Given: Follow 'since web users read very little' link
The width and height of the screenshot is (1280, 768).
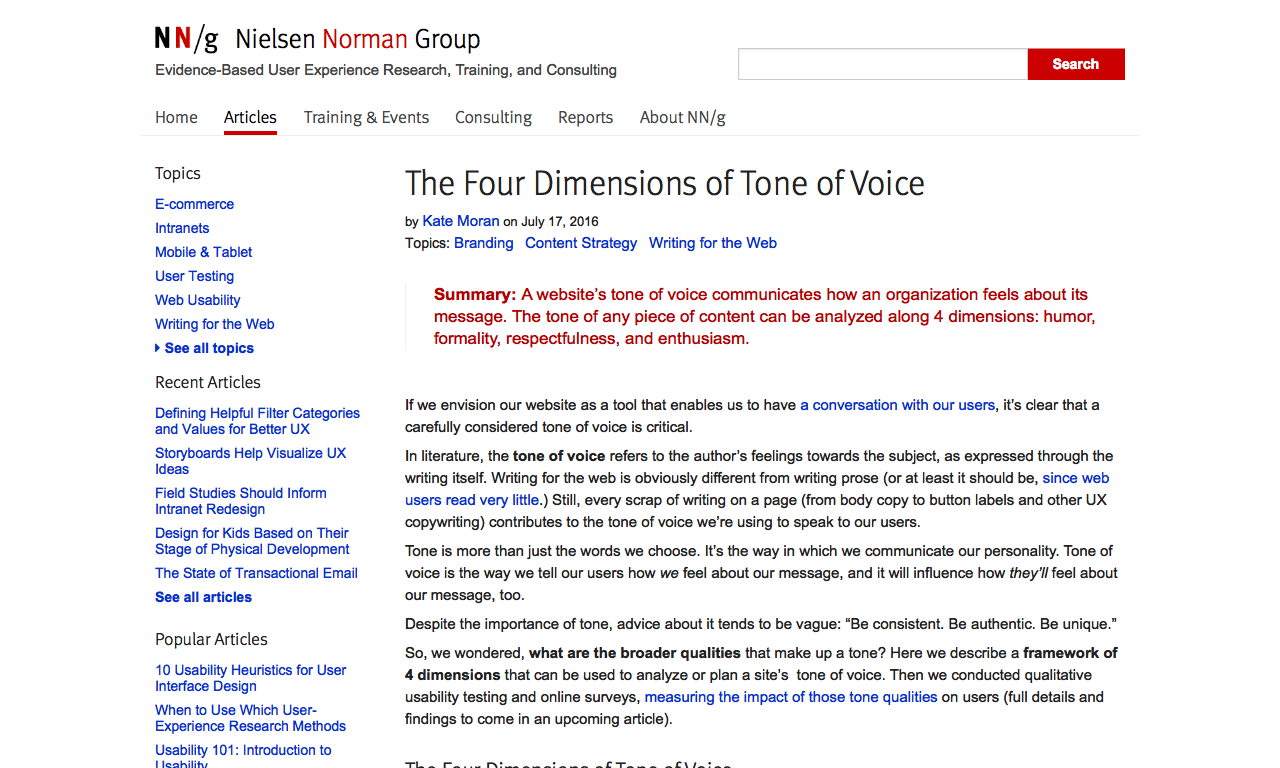Looking at the screenshot, I should click(757, 489).
